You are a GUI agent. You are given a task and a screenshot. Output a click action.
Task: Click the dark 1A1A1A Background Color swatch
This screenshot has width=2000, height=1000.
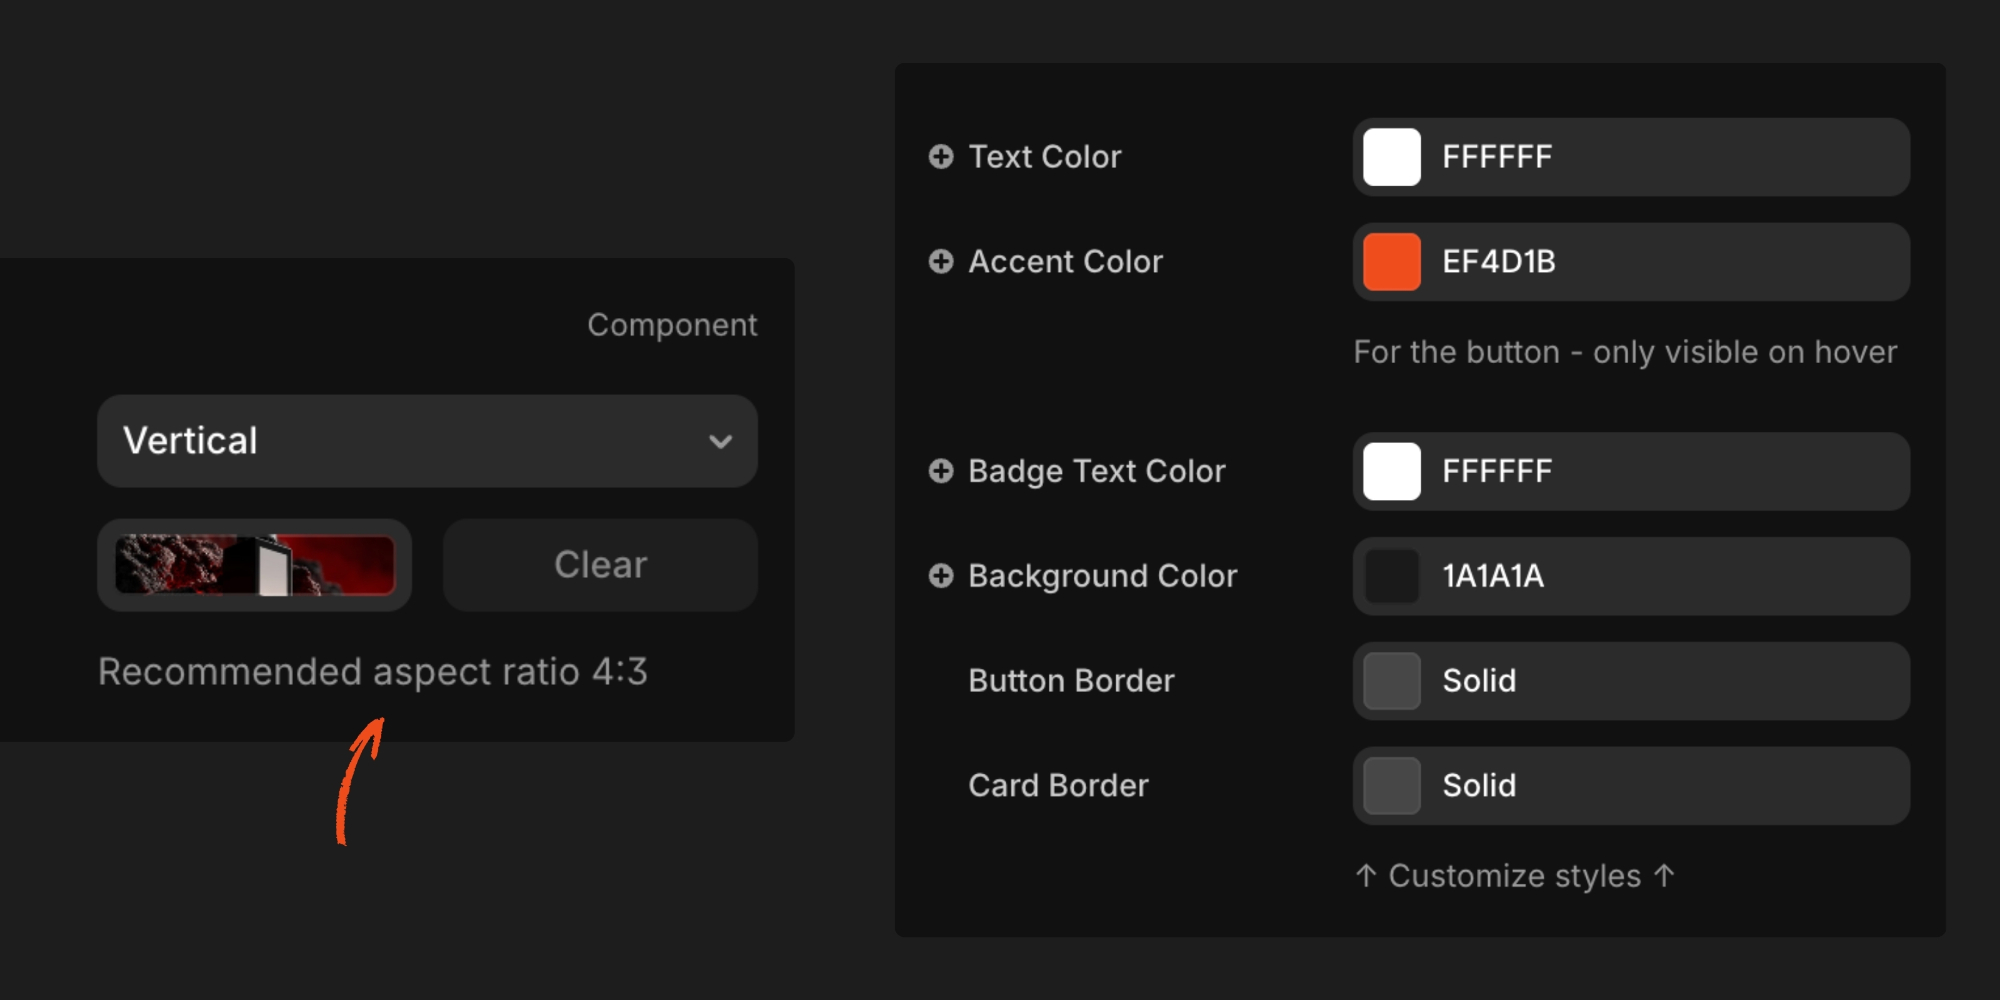tap(1391, 576)
